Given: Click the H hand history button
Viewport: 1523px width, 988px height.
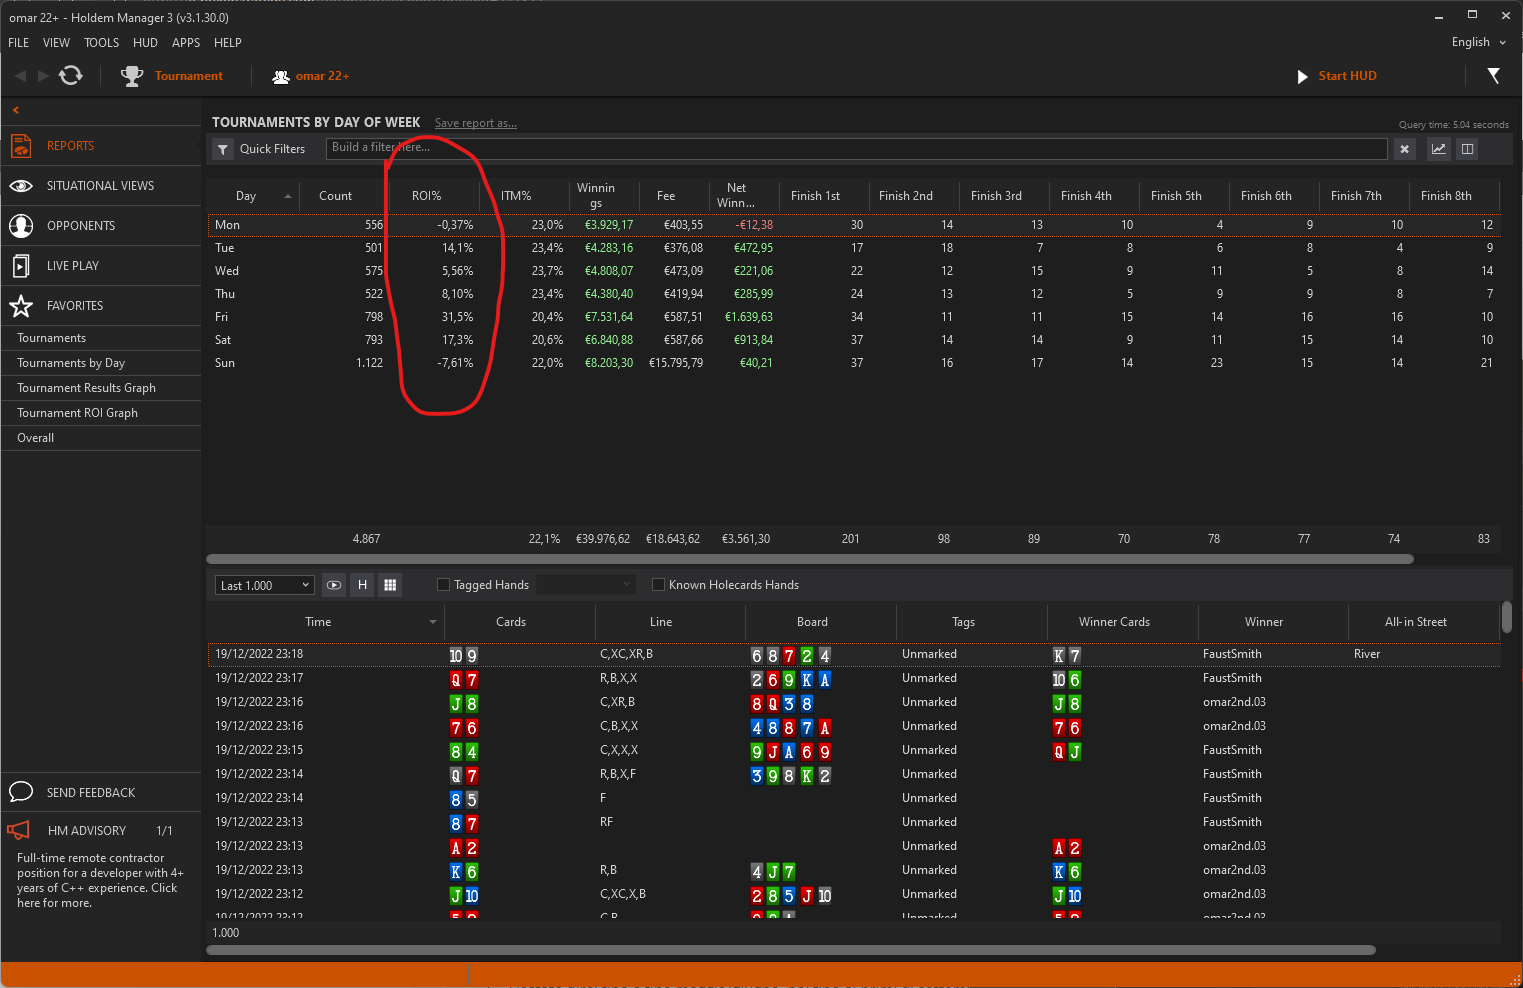Looking at the screenshot, I should coord(362,585).
